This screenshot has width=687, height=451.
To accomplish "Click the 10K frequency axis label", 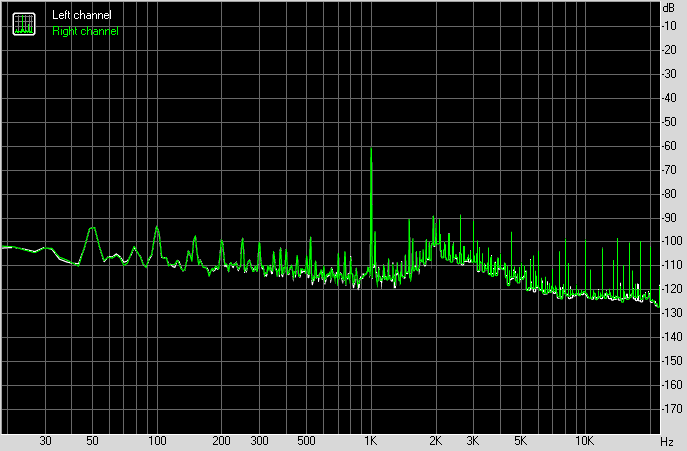I will click(584, 441).
